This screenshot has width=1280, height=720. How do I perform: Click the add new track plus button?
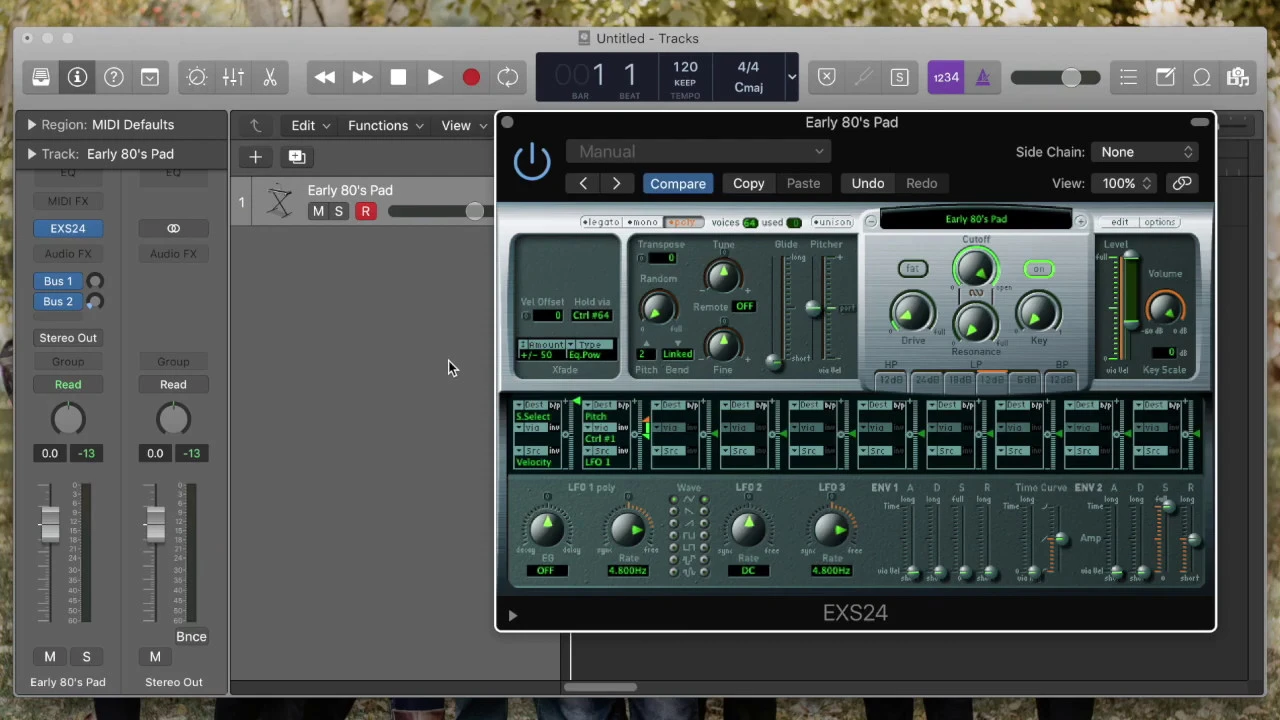tap(255, 157)
